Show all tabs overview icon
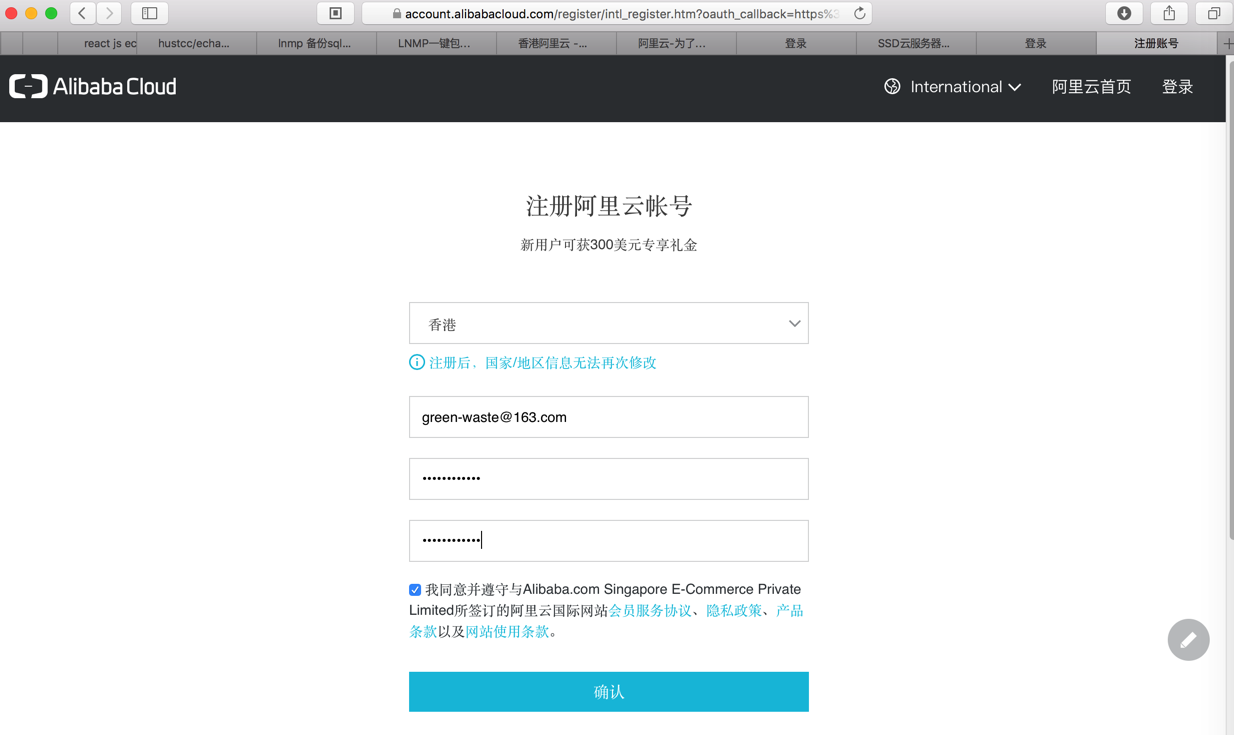 (x=1214, y=13)
